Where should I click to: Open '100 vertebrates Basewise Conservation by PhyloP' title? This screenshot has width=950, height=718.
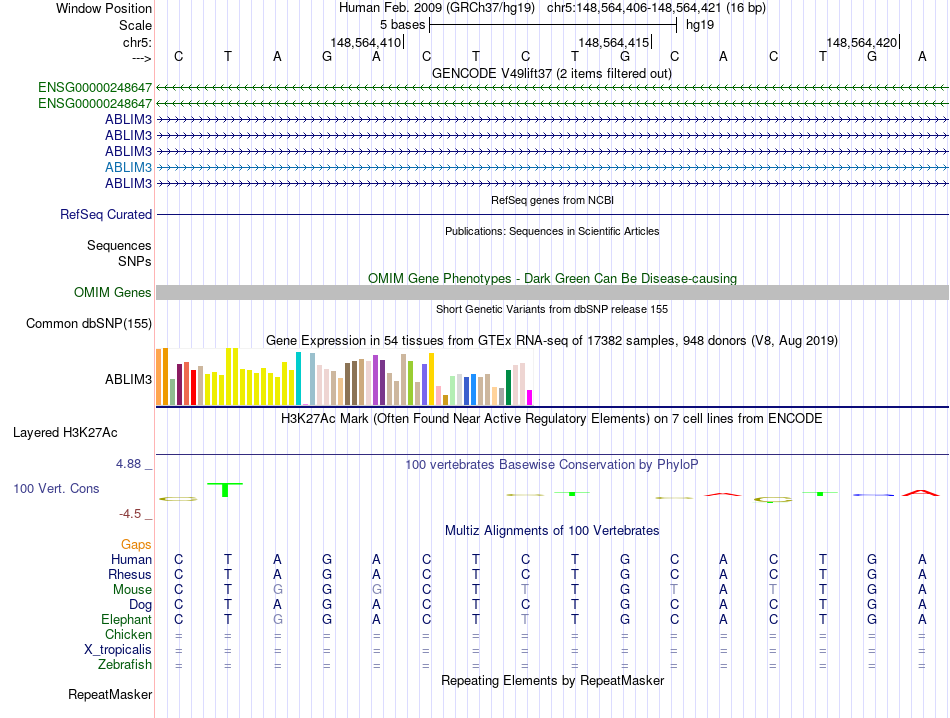tap(552, 465)
